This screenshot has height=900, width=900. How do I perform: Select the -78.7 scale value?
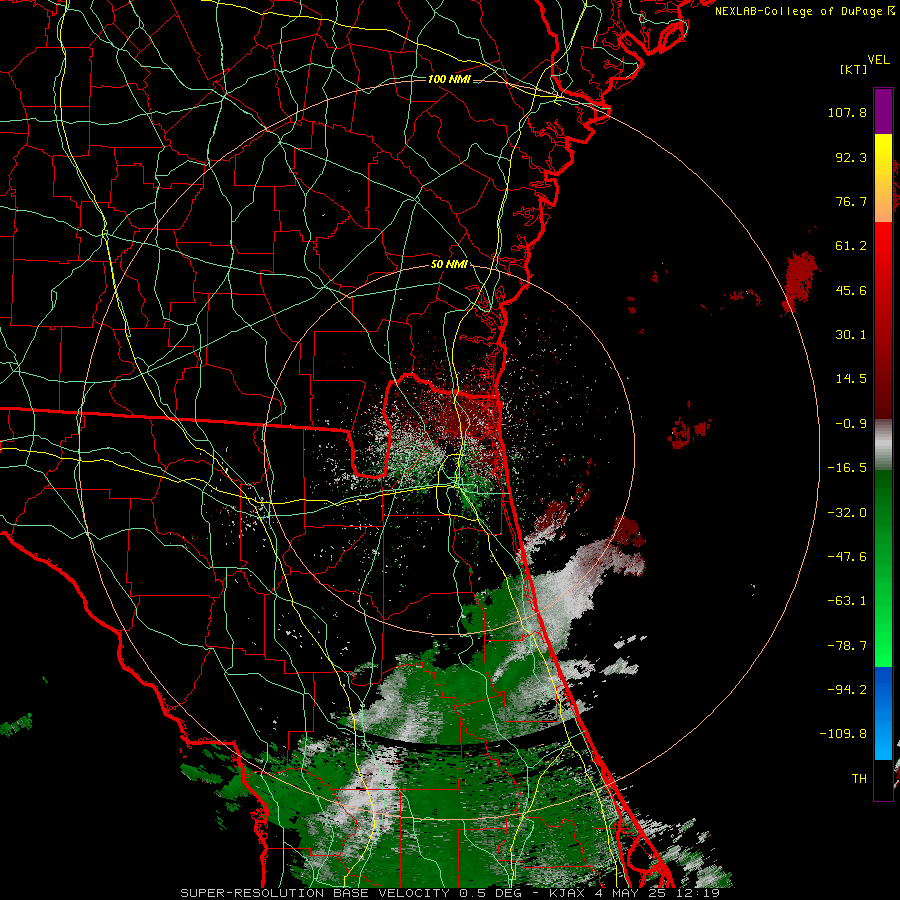[847, 646]
